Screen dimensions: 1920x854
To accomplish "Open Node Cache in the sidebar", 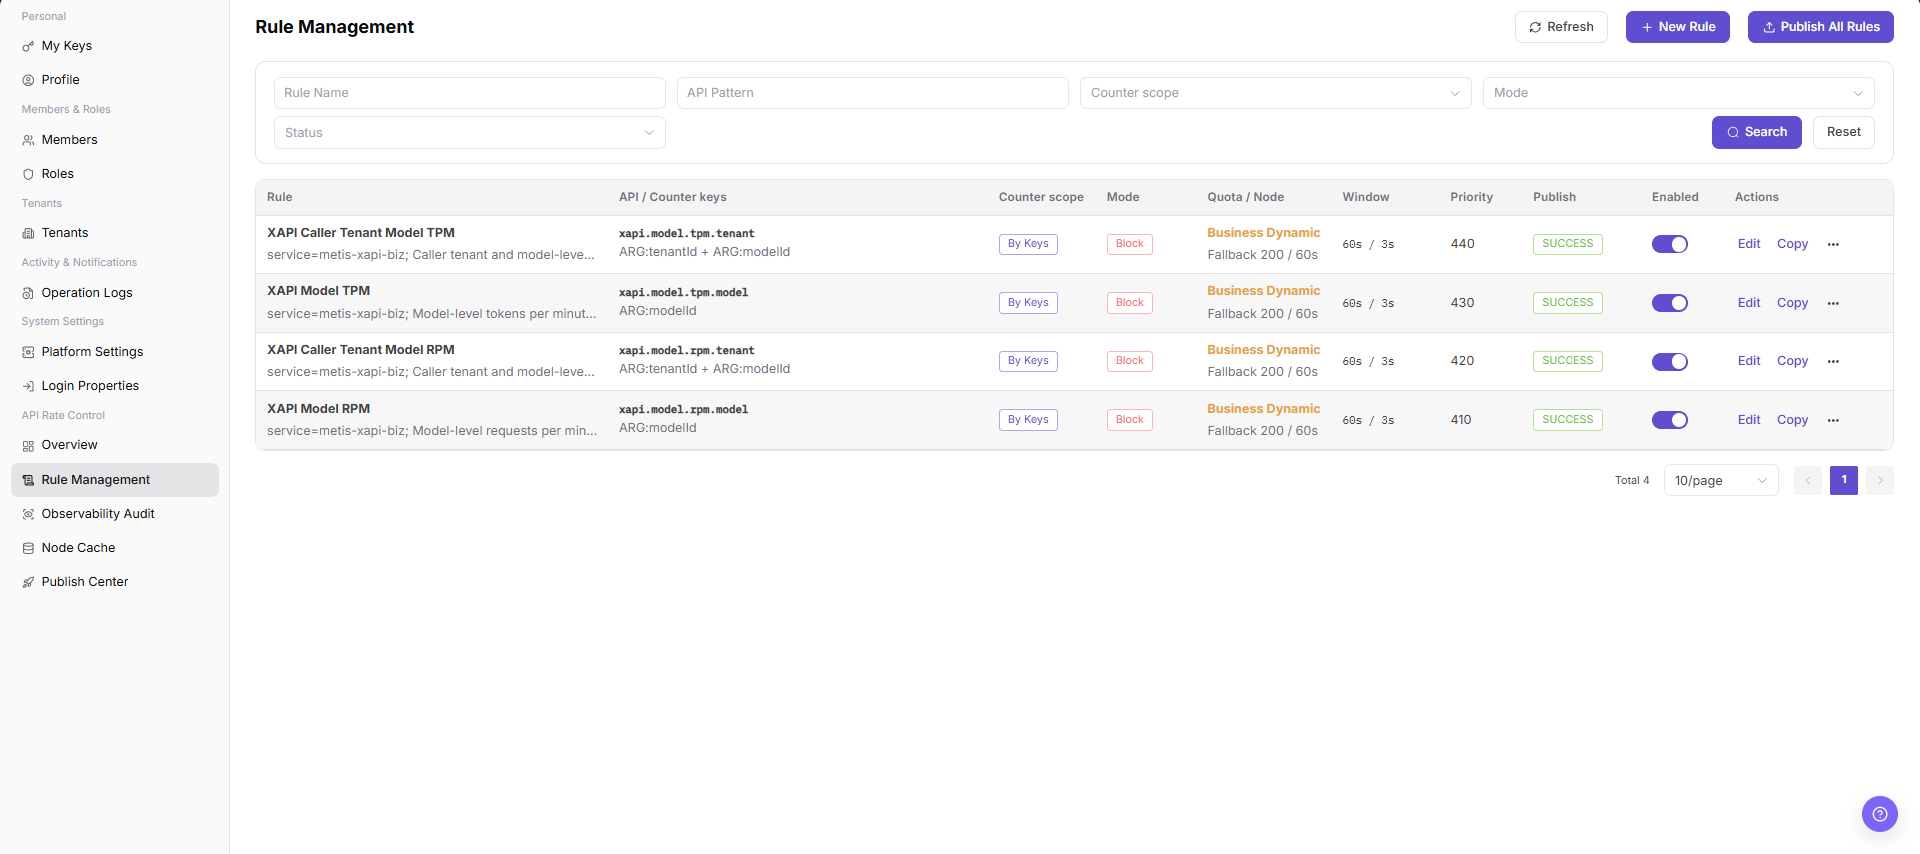I will click(x=114, y=548).
